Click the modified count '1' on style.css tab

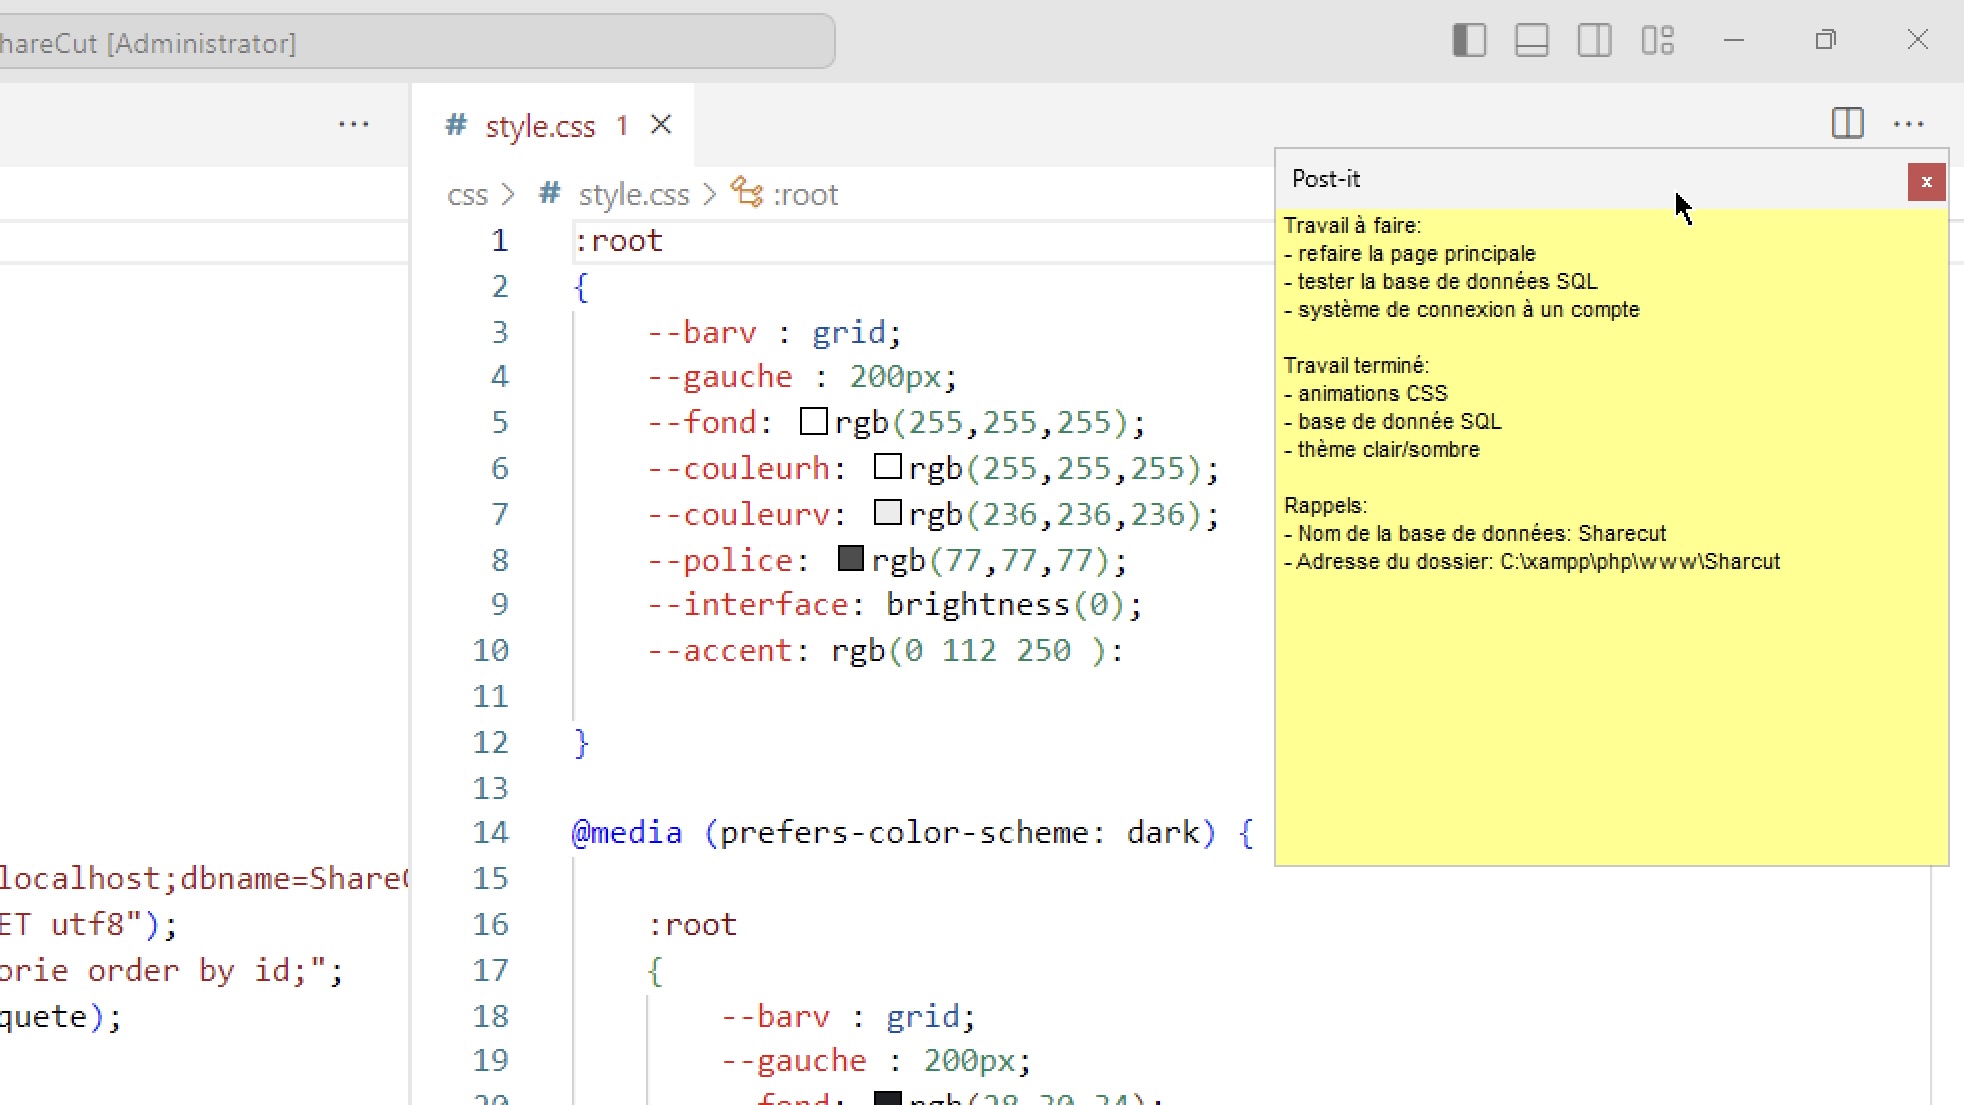click(622, 126)
